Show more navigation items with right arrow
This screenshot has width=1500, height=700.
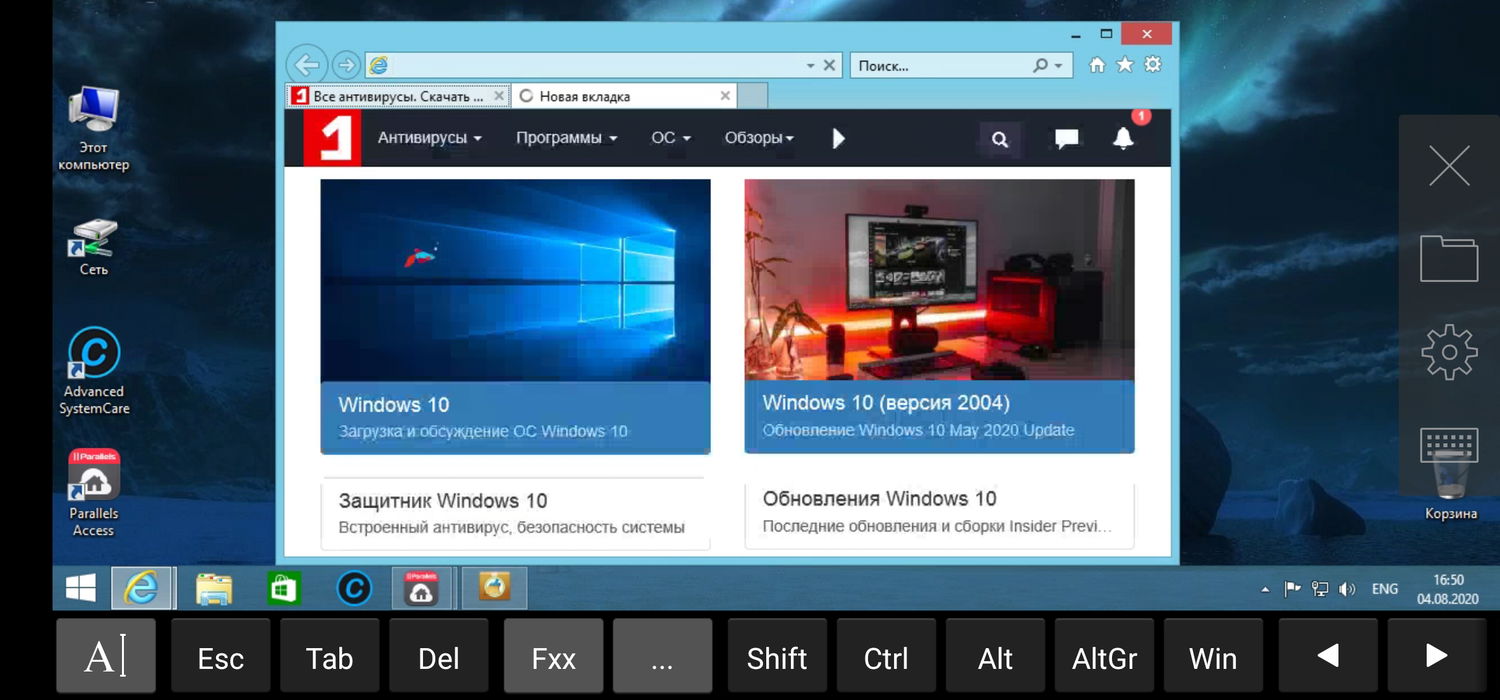tap(838, 138)
